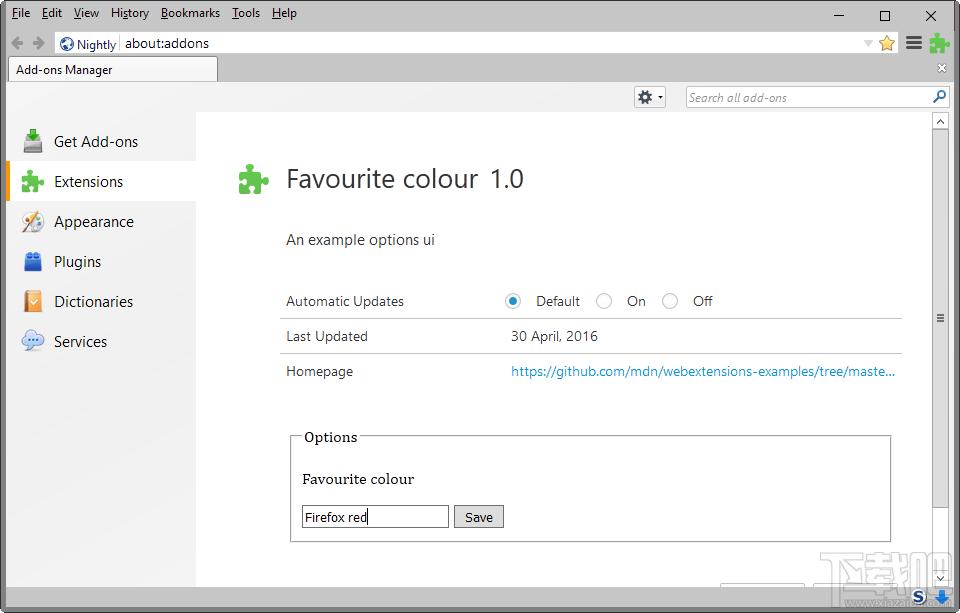Click the Last Updated date '30 April, 2016'
Viewport: 960px width, 613px height.
(x=554, y=336)
